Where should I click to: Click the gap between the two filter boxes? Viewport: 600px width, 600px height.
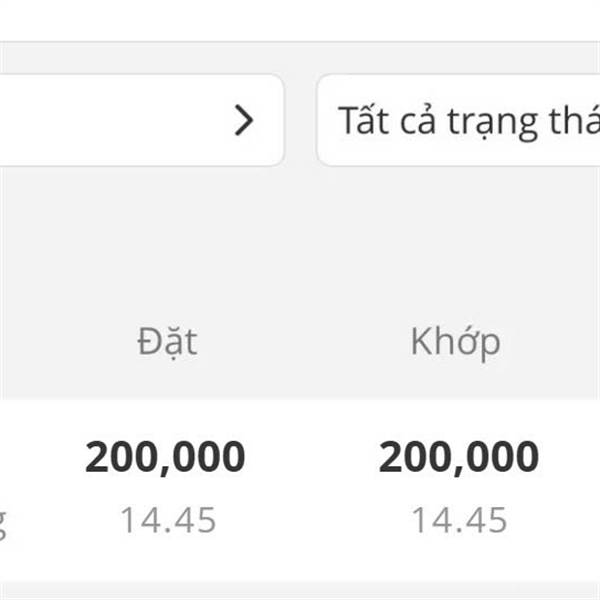pyautogui.click(x=301, y=121)
